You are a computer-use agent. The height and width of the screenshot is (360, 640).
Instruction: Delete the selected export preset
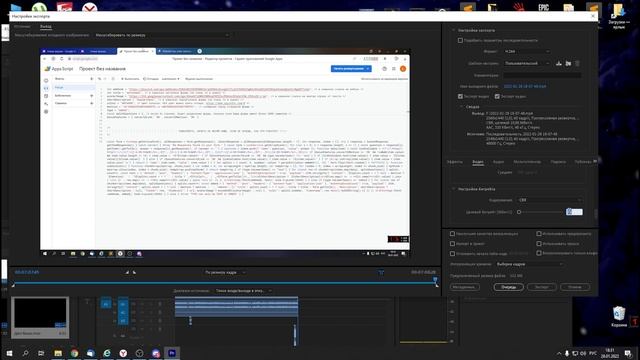pyautogui.click(x=577, y=64)
